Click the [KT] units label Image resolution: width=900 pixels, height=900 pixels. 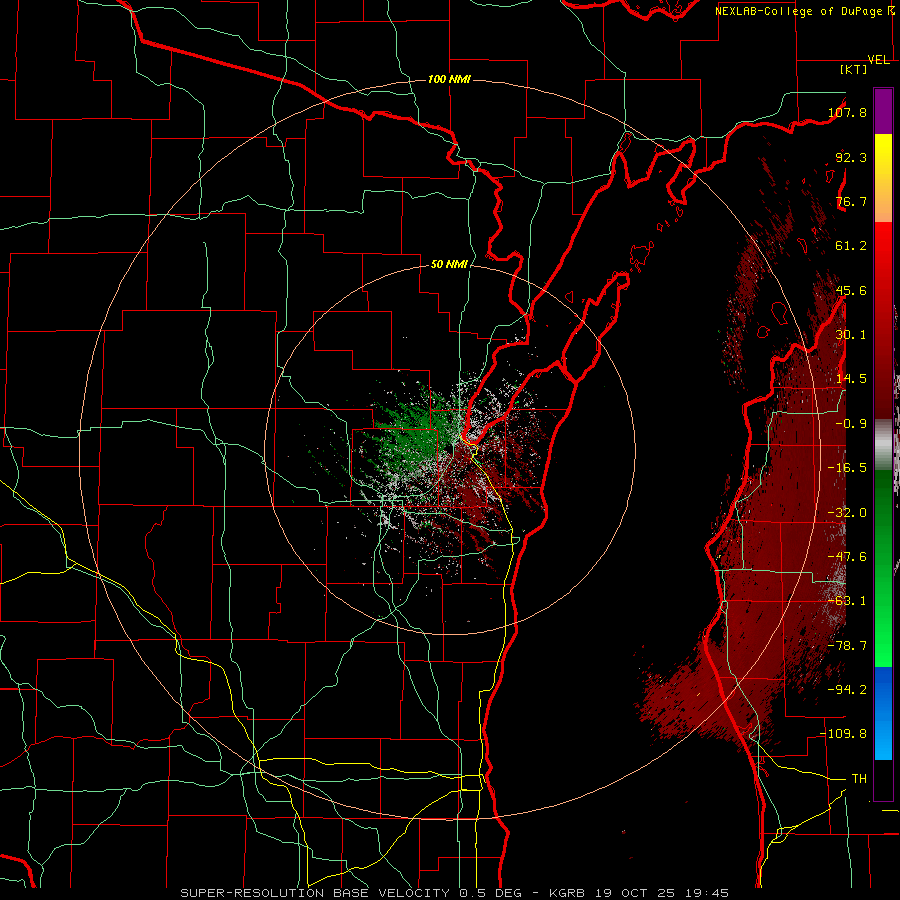coord(853,69)
